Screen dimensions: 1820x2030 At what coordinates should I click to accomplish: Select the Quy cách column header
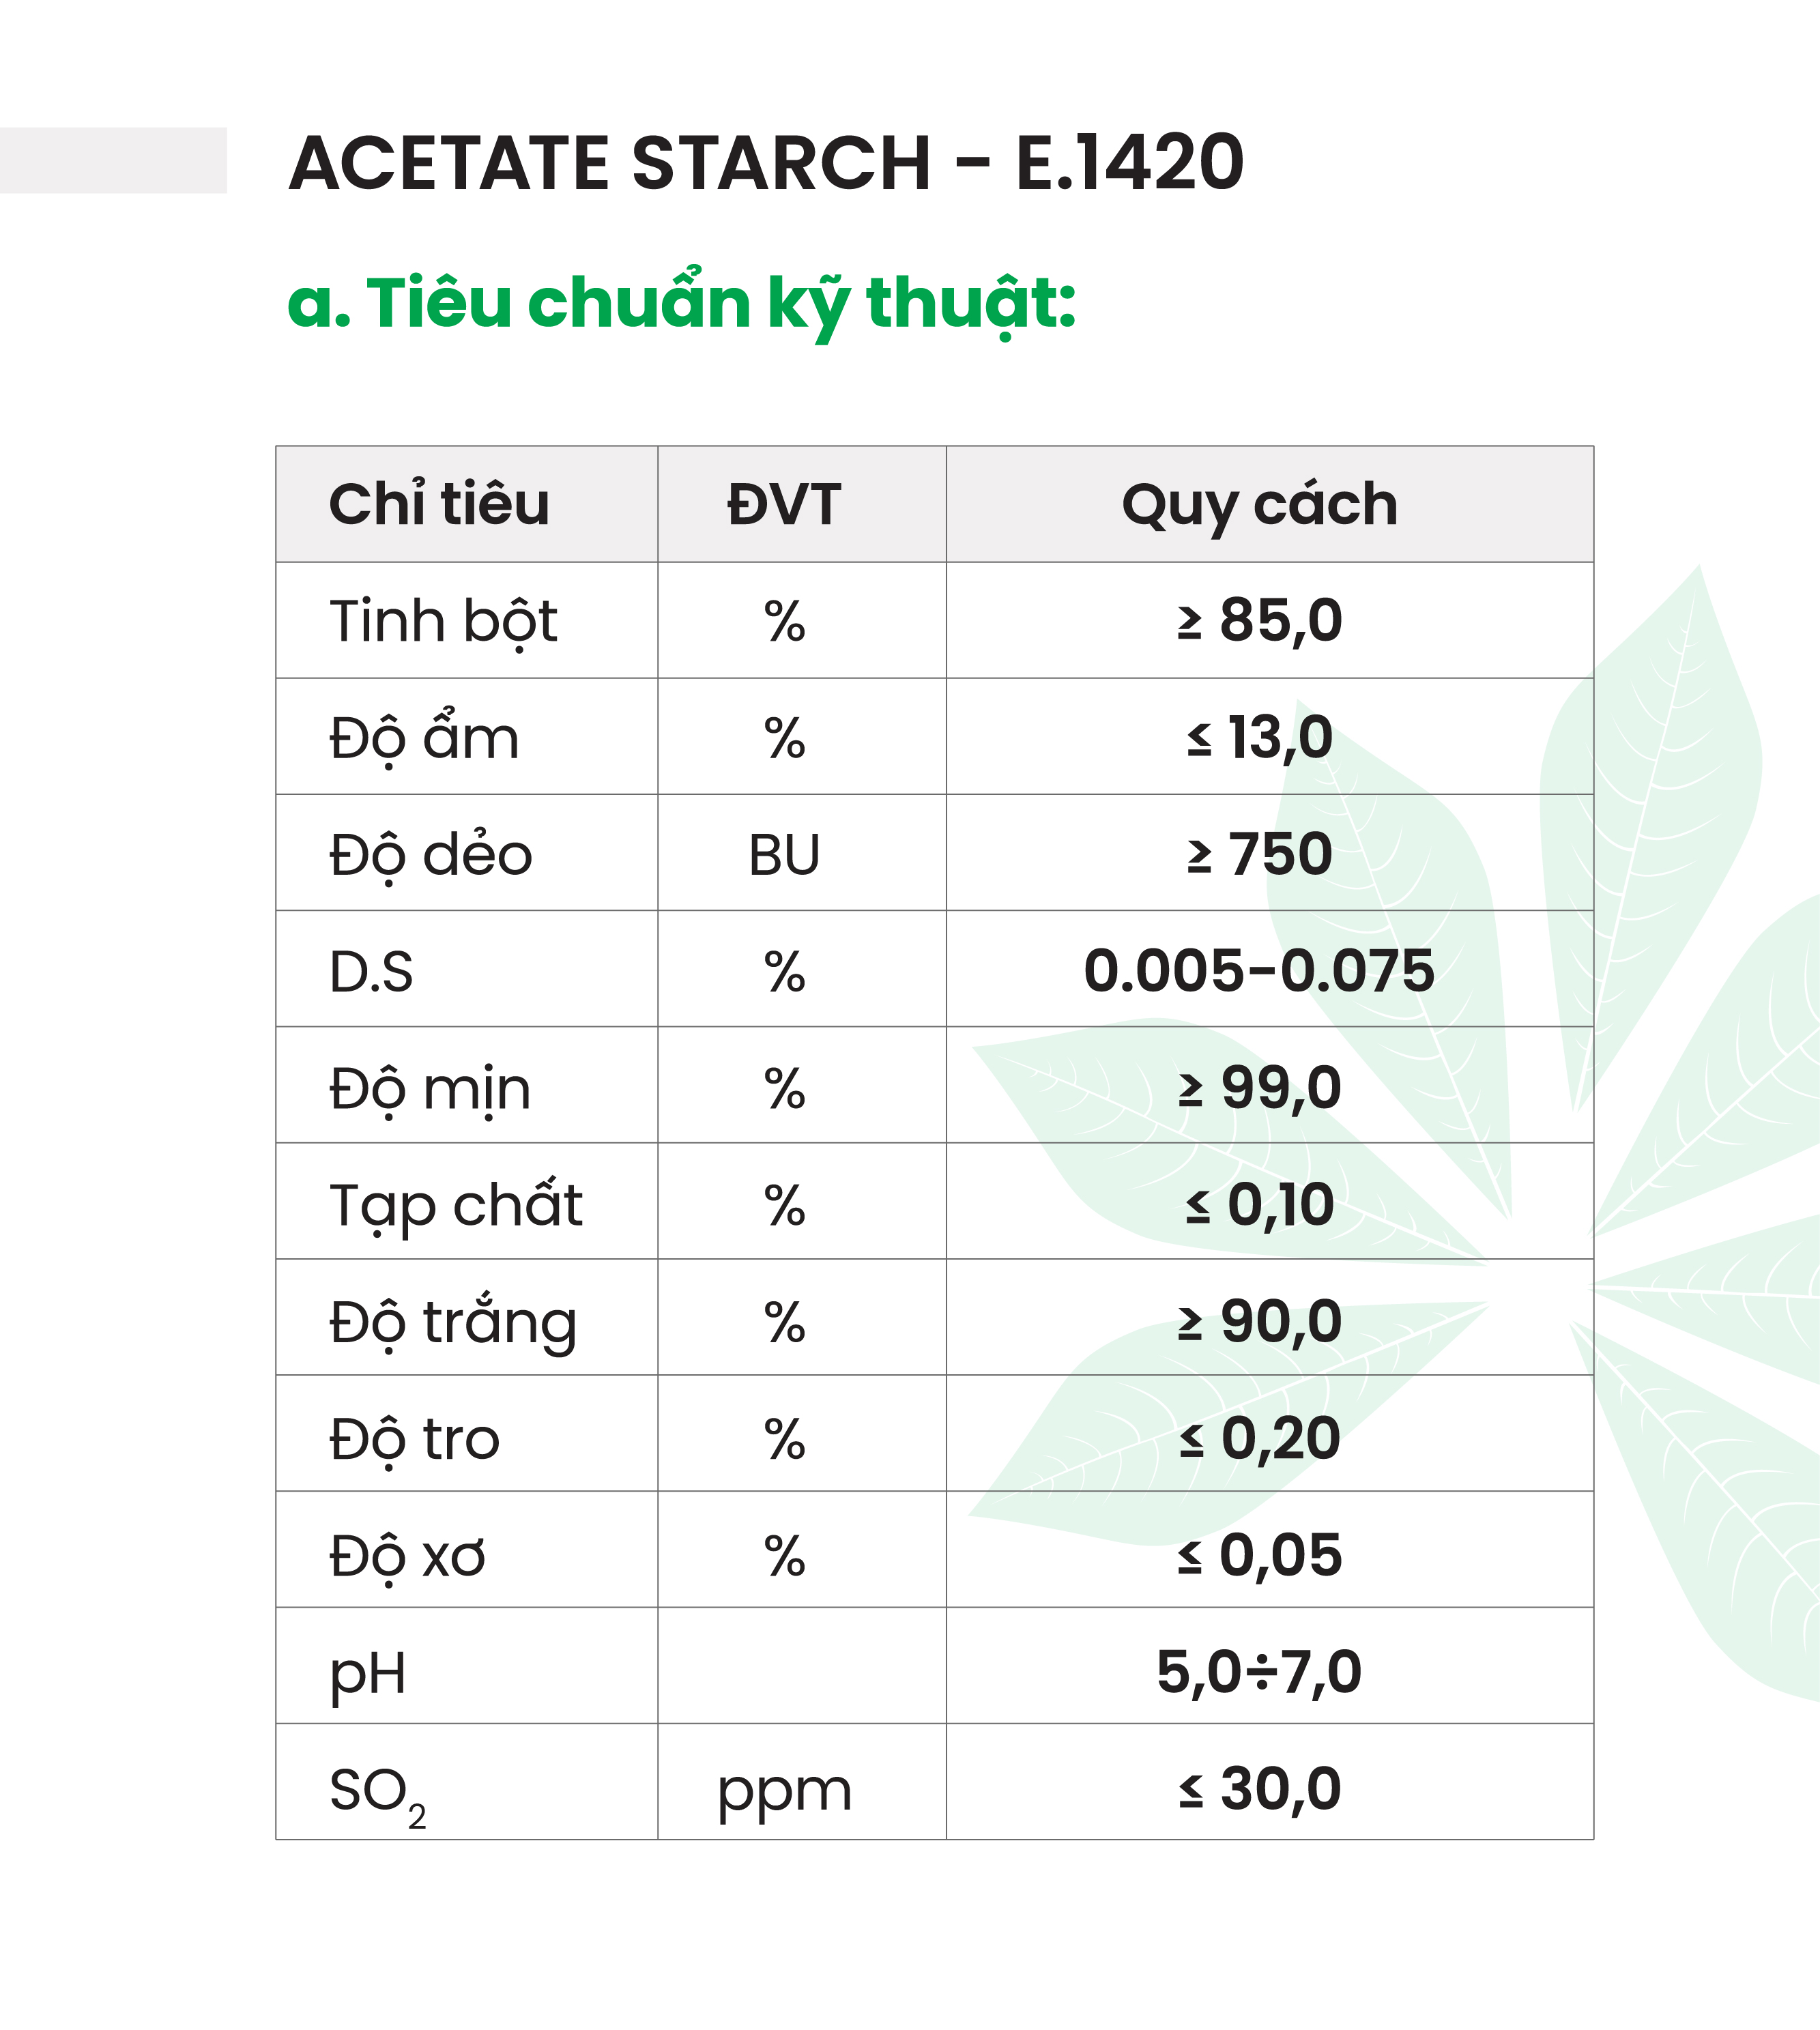(x=1259, y=504)
